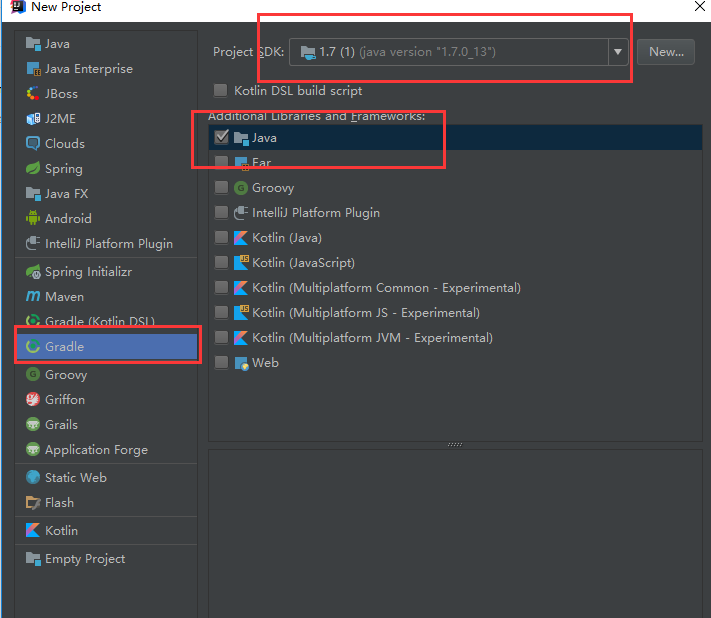Open the Project SDK dropdown arrow
The height and width of the screenshot is (618, 711).
tap(618, 52)
